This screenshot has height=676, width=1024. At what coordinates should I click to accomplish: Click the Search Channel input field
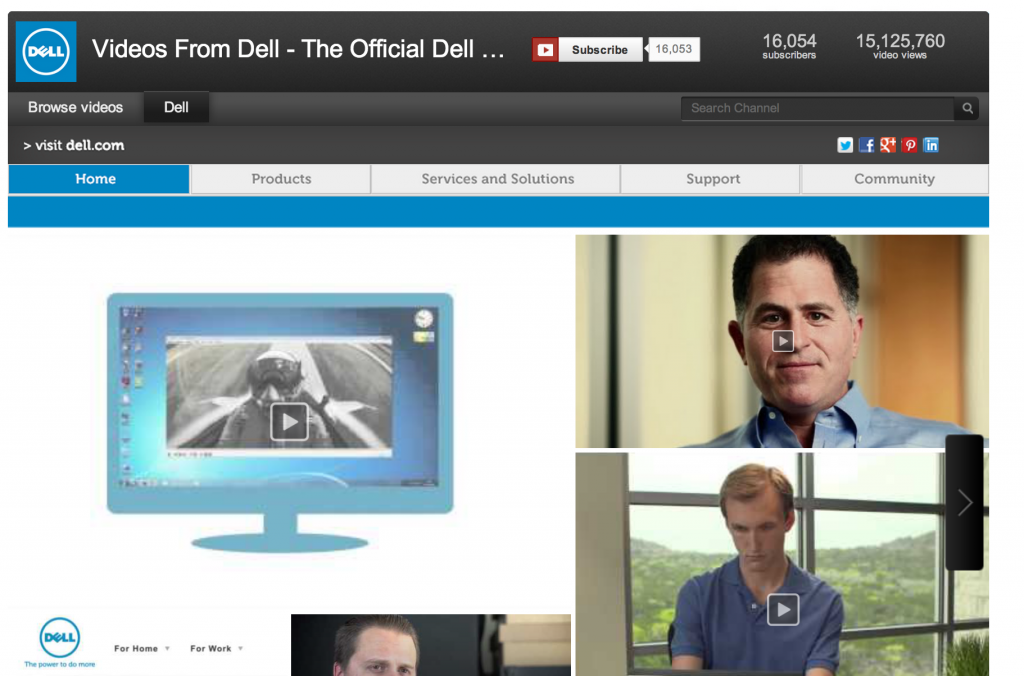[x=817, y=108]
